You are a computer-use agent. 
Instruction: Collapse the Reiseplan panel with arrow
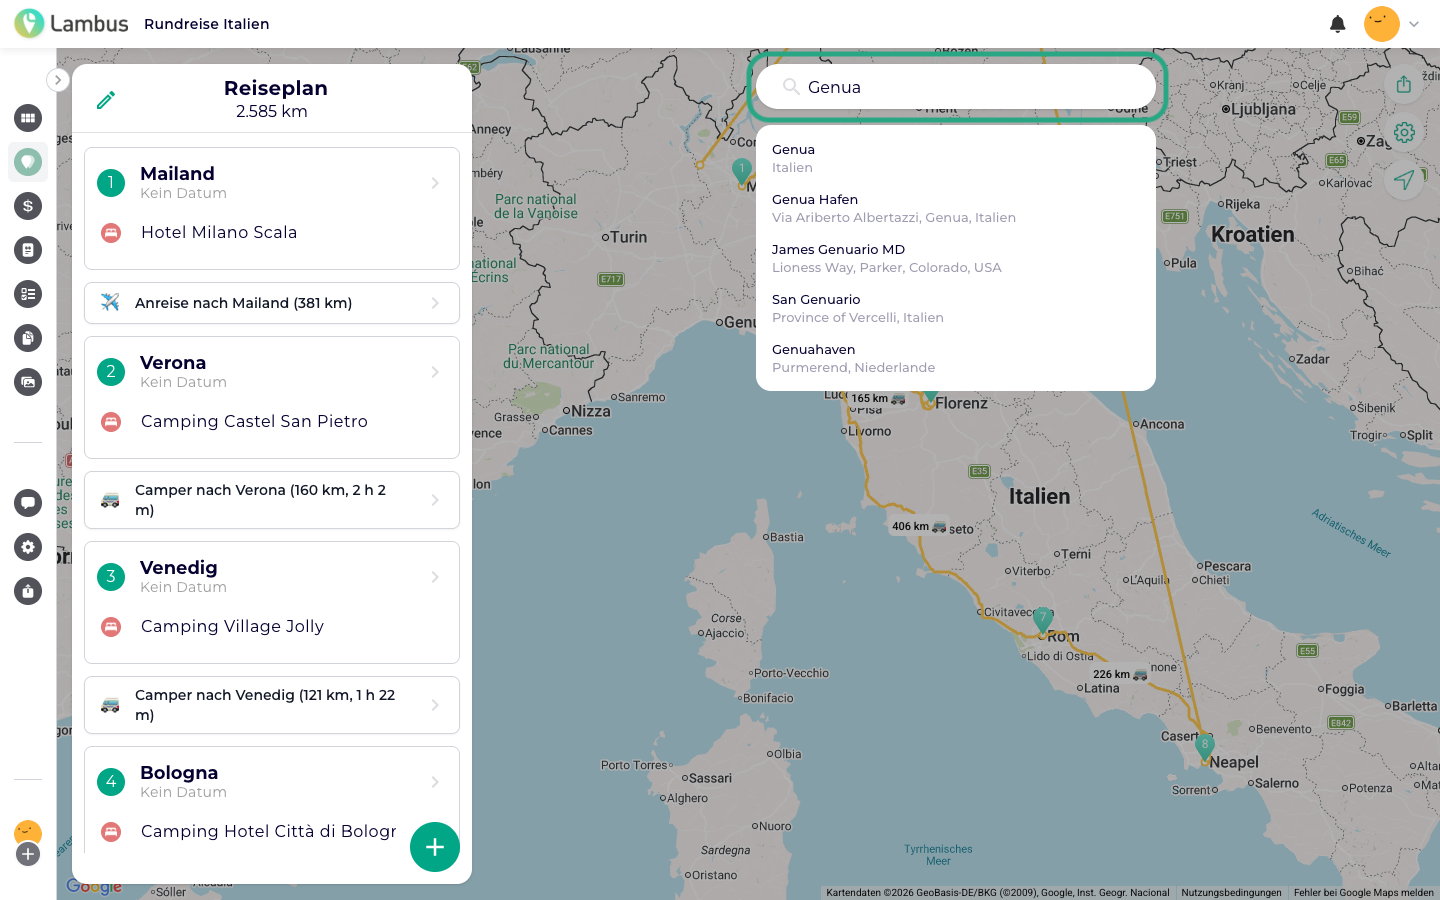click(58, 80)
